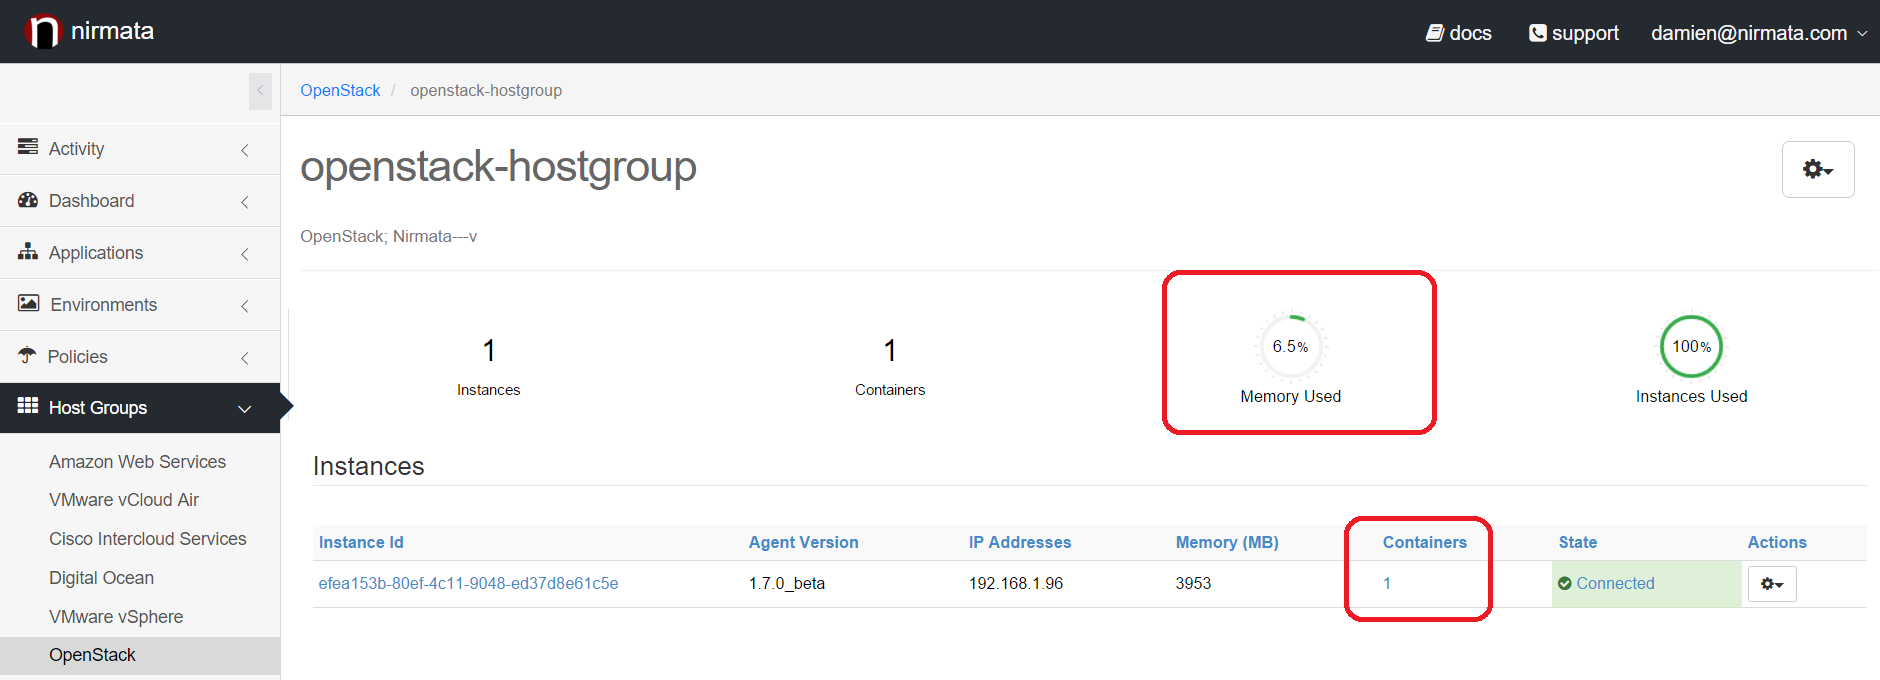Click the Applications hierarchy icon
This screenshot has height=680, width=1880.
(28, 252)
